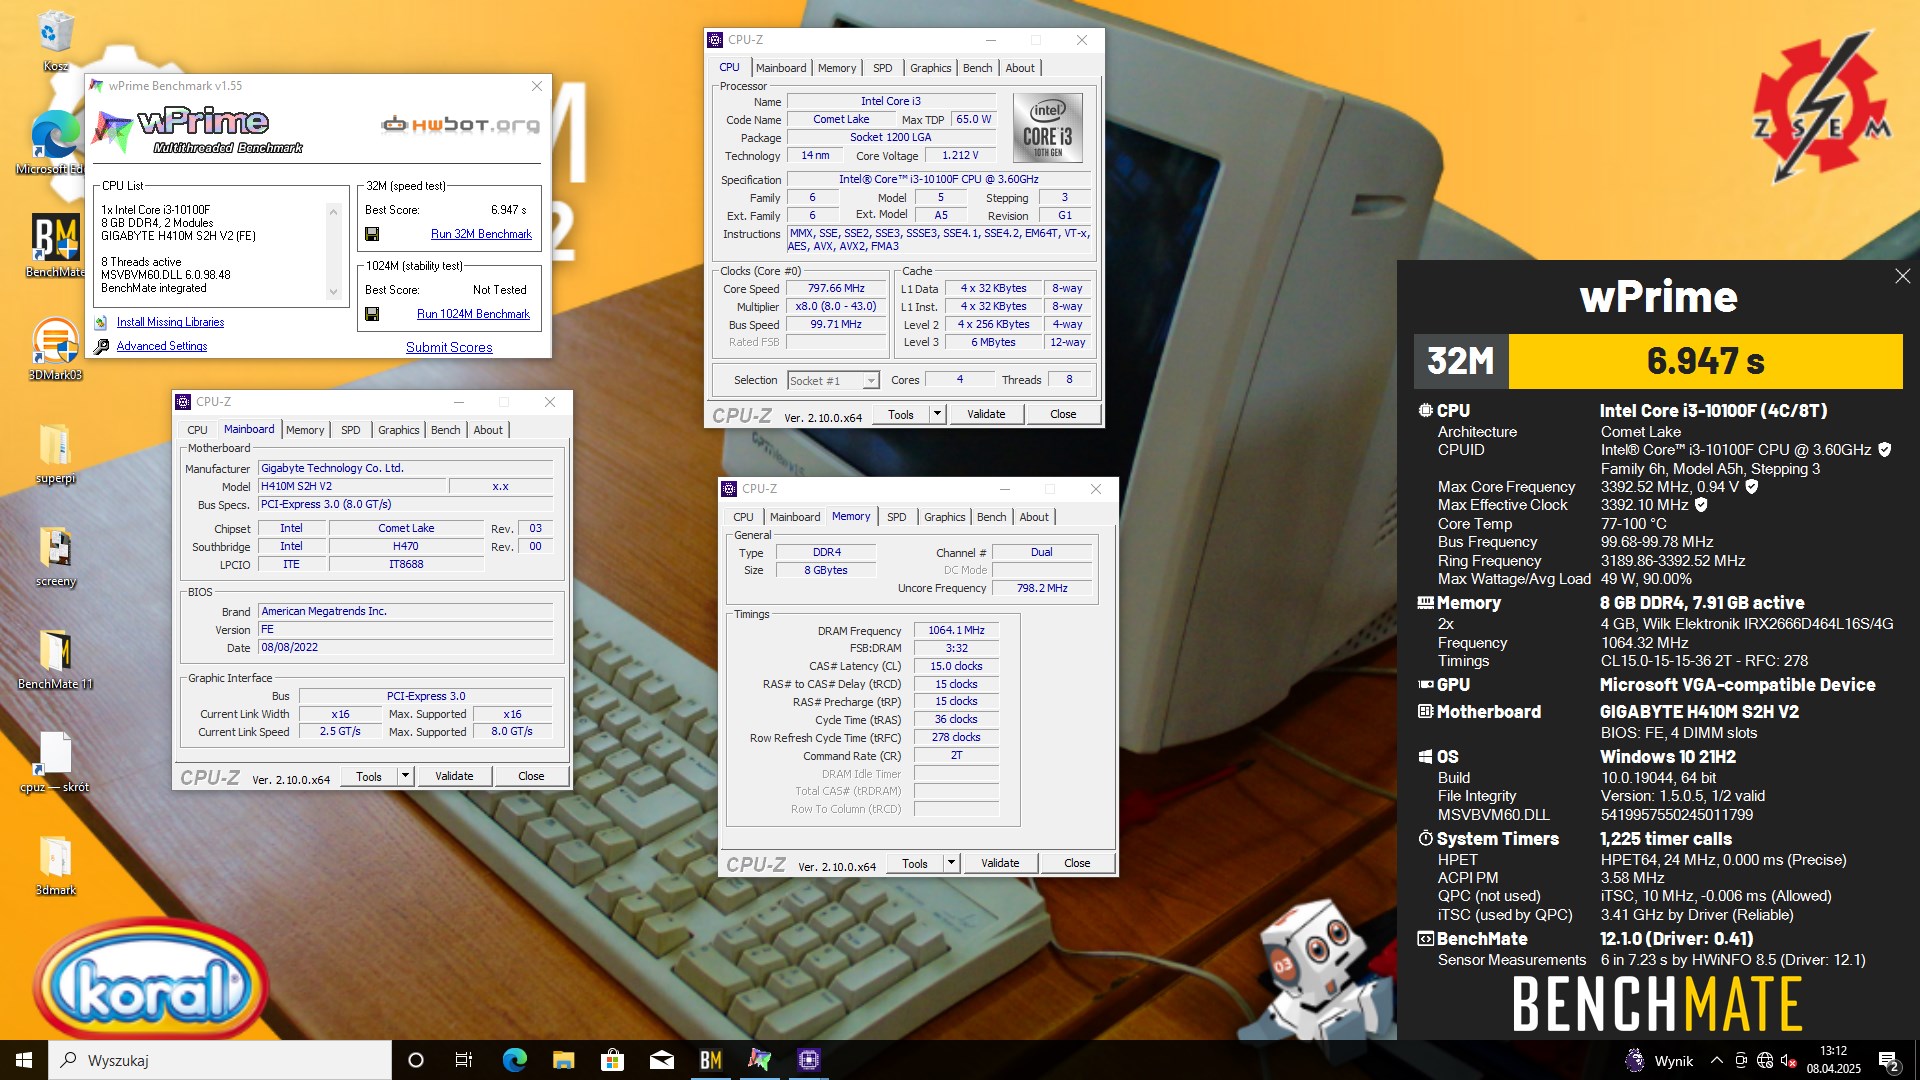
Task: Click the save icon next to Run 1024M Benchmark
Action: [x=372, y=314]
